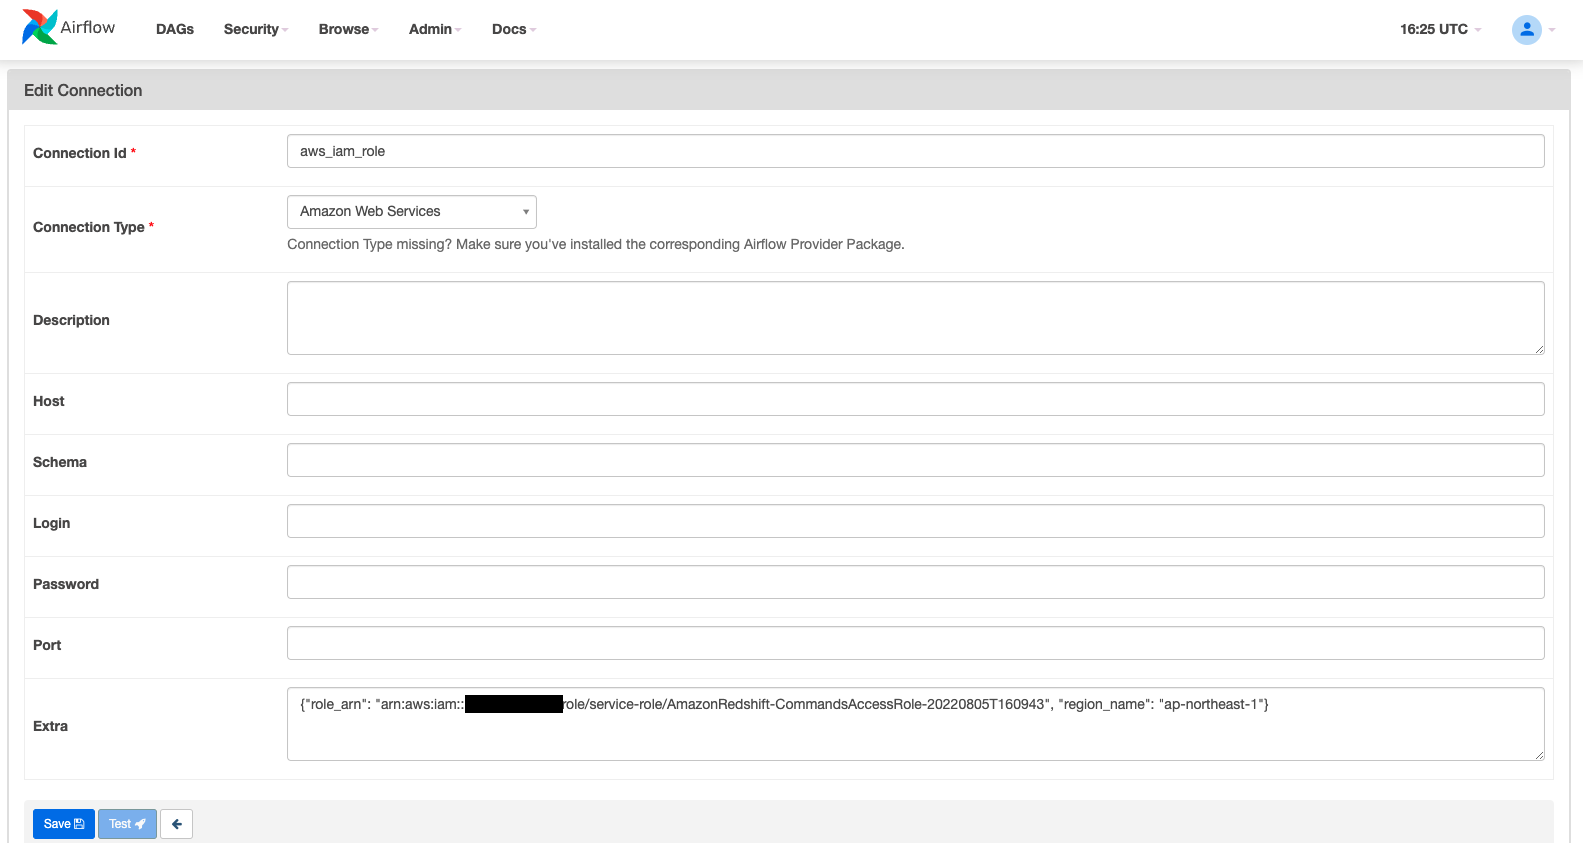Open the DAGs page
This screenshot has height=843, width=1583.
175,29
